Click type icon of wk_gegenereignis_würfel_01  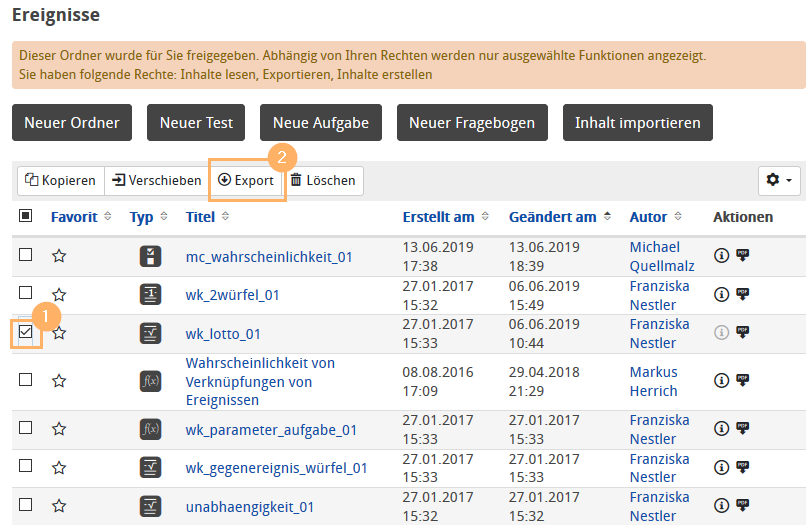pos(150,467)
